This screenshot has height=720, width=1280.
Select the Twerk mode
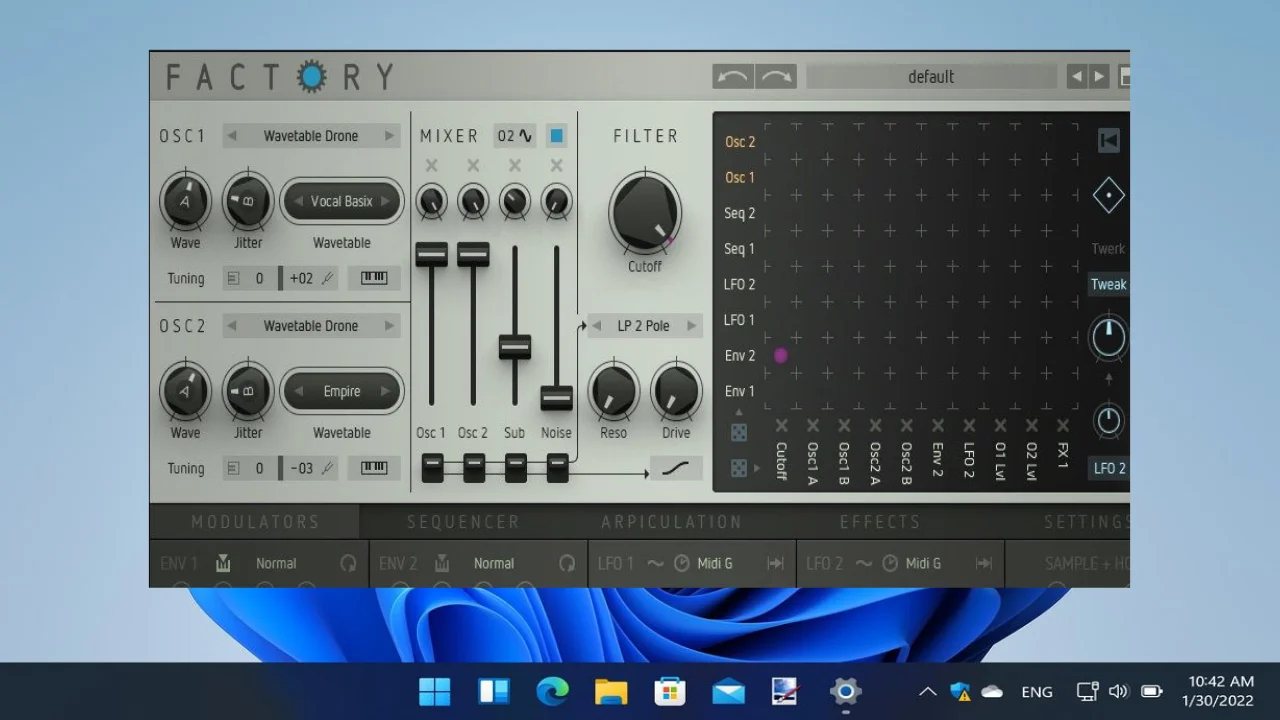pyautogui.click(x=1108, y=249)
